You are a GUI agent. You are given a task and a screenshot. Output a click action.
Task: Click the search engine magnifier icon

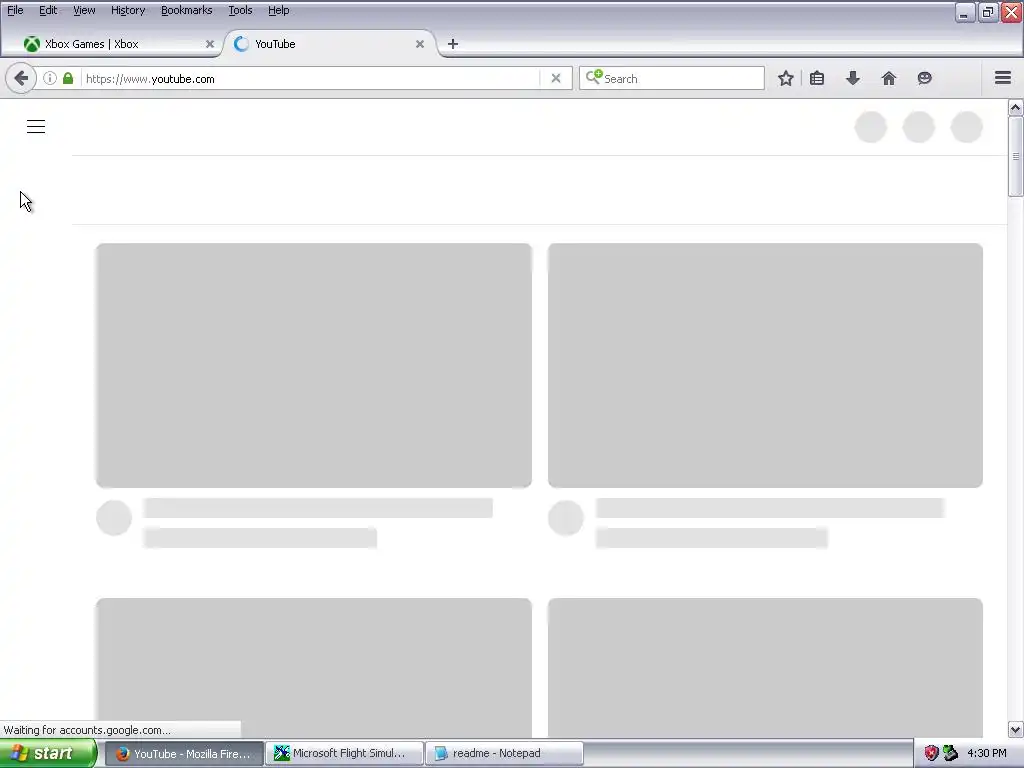pyautogui.click(x=594, y=78)
